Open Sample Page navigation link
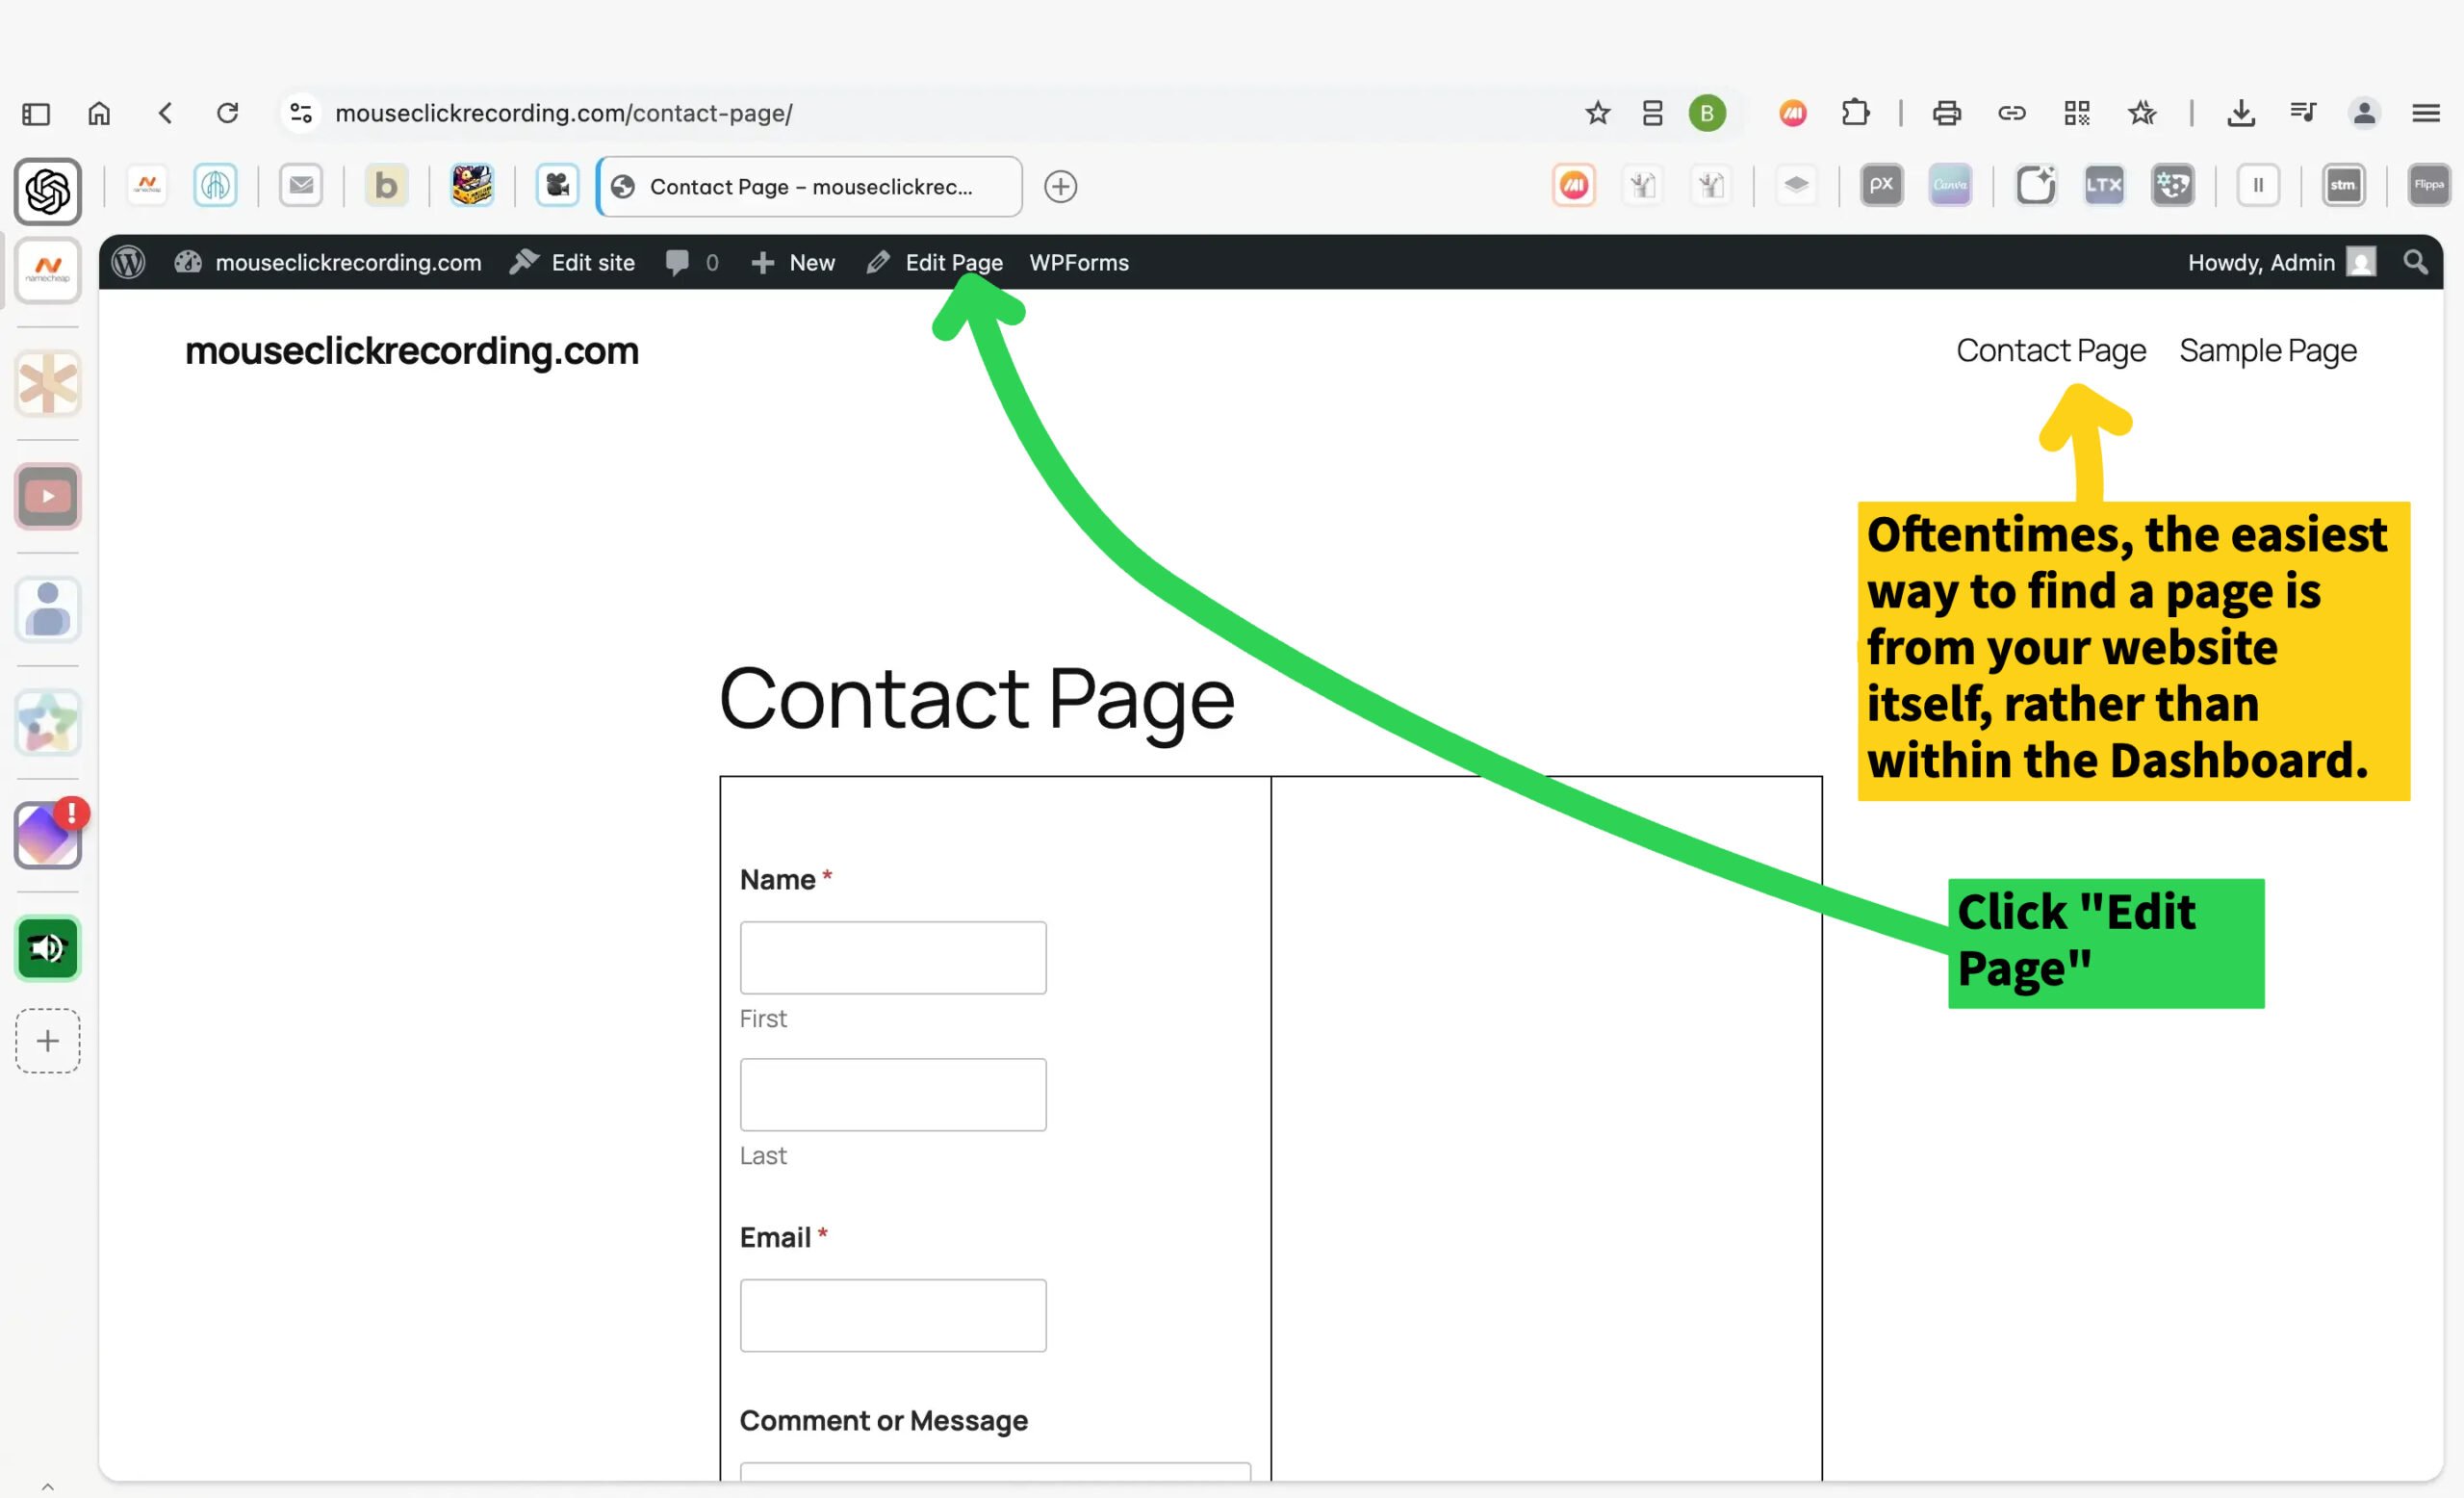The width and height of the screenshot is (2464, 1498). pos(2267,351)
